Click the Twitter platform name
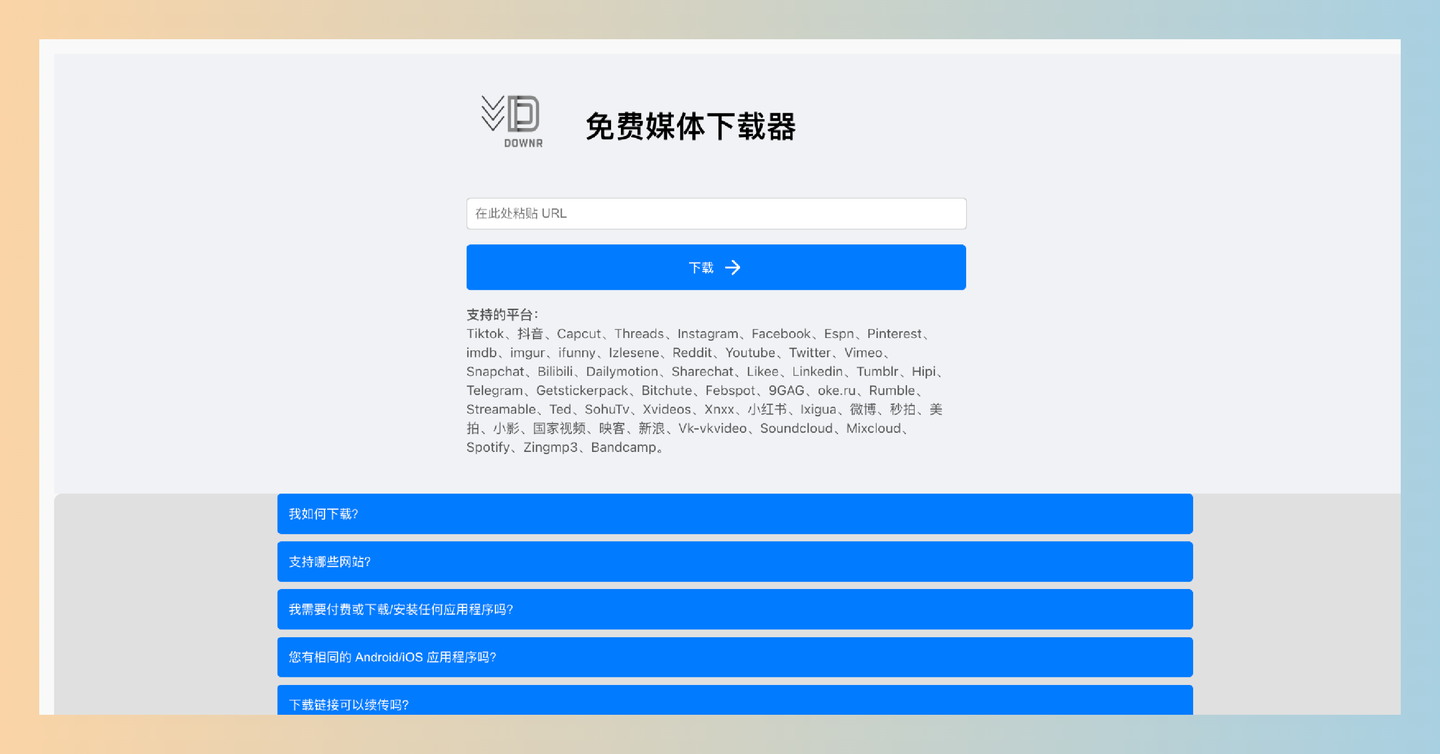Viewport: 1440px width, 754px height. pos(810,352)
